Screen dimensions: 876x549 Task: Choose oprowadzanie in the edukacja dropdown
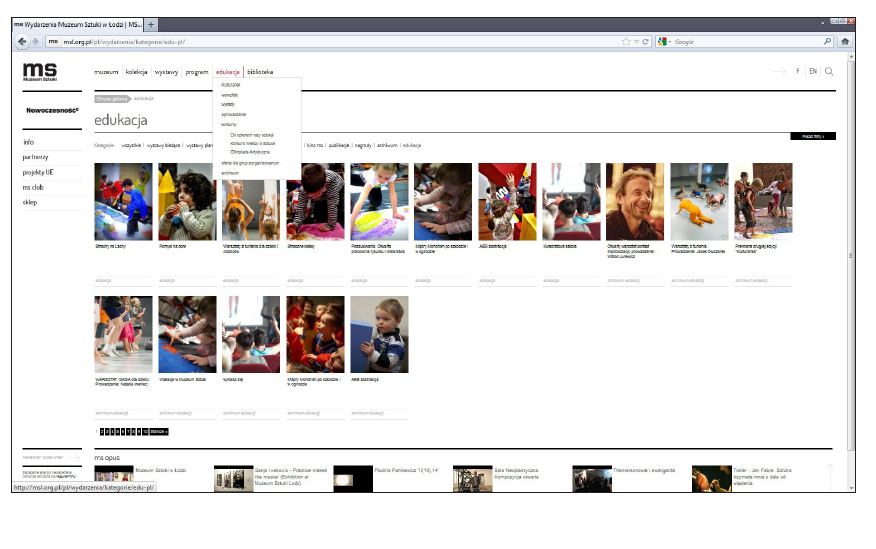(234, 114)
